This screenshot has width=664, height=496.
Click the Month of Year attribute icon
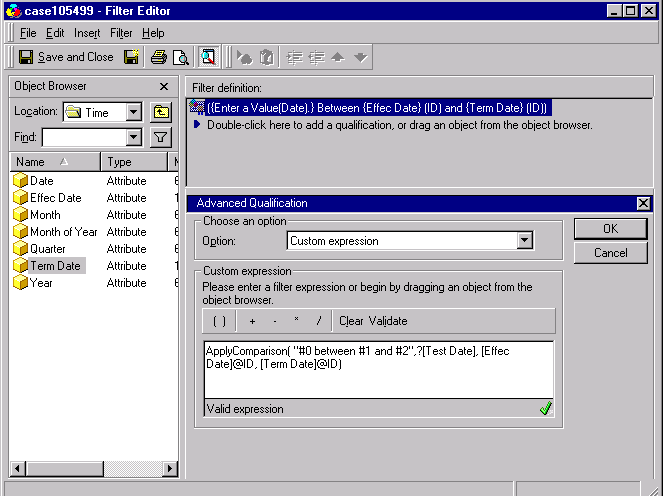[20, 231]
